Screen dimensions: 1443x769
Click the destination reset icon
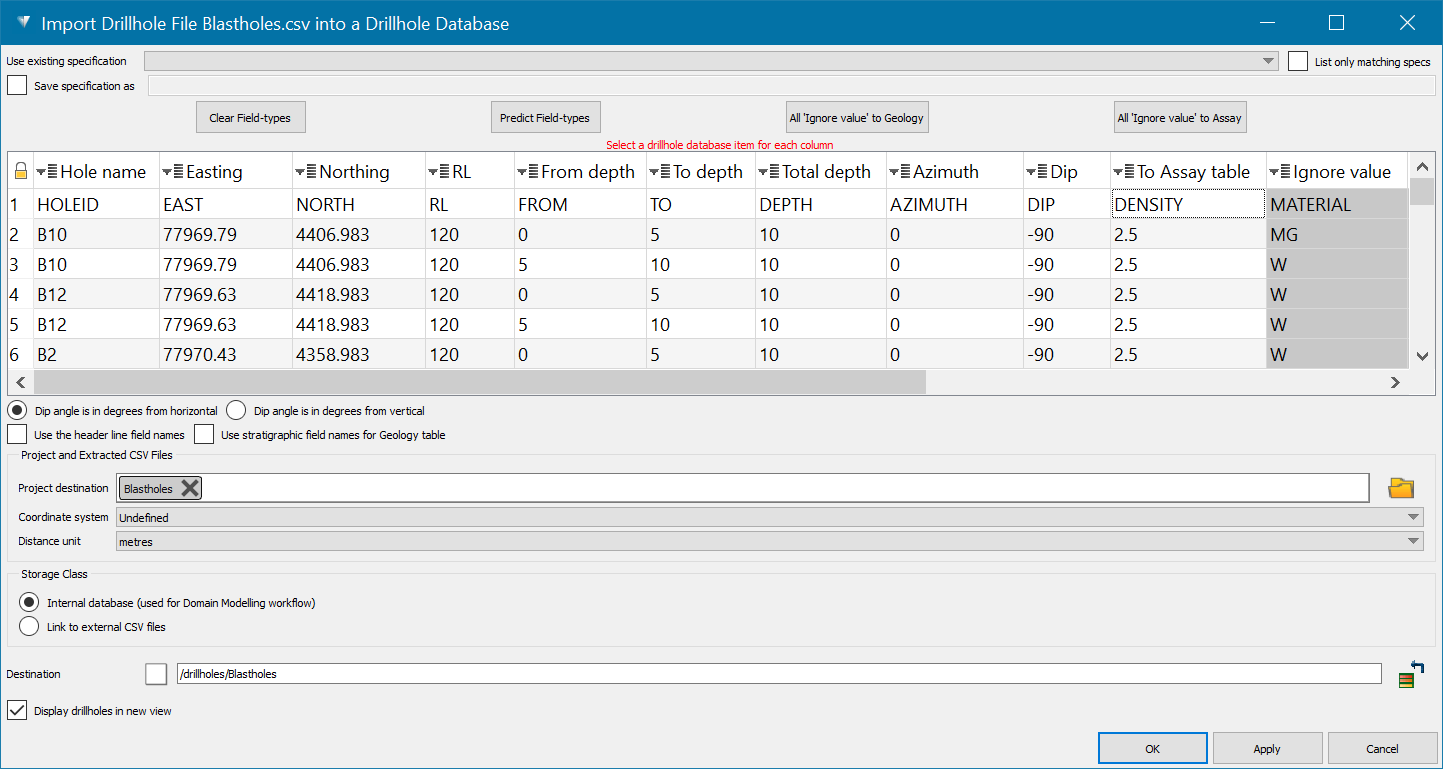coord(1411,674)
